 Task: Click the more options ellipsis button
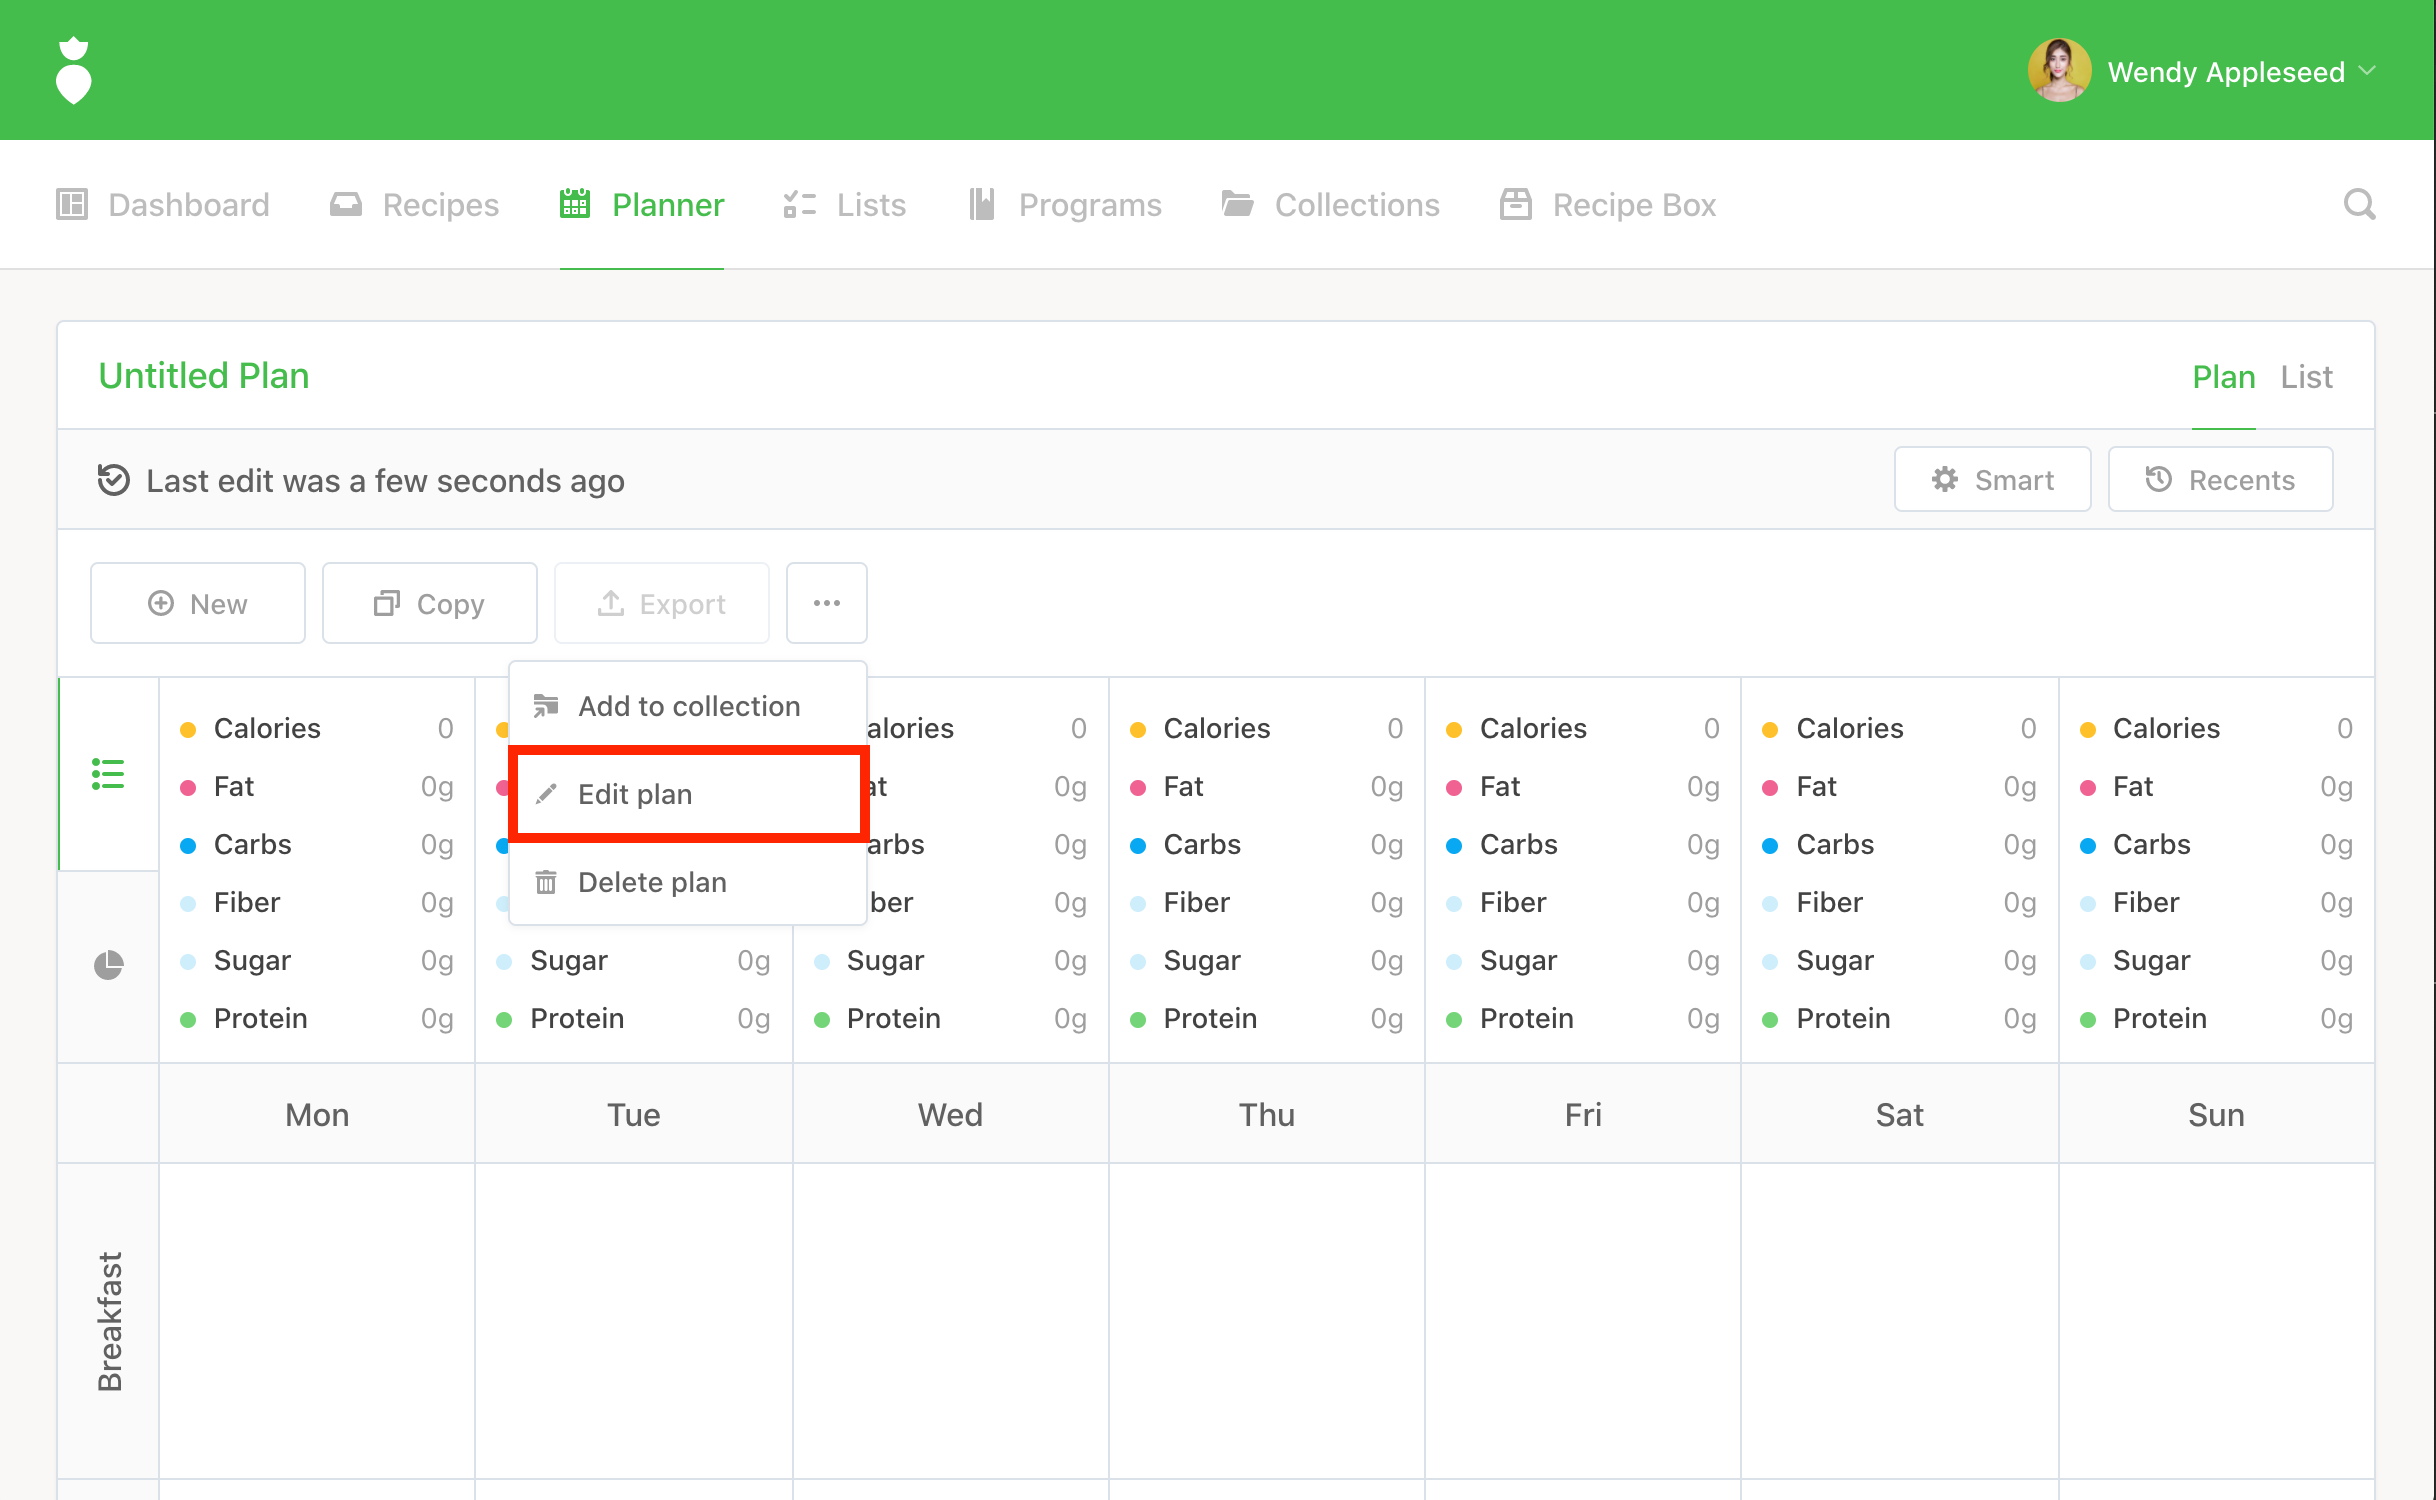(826, 603)
